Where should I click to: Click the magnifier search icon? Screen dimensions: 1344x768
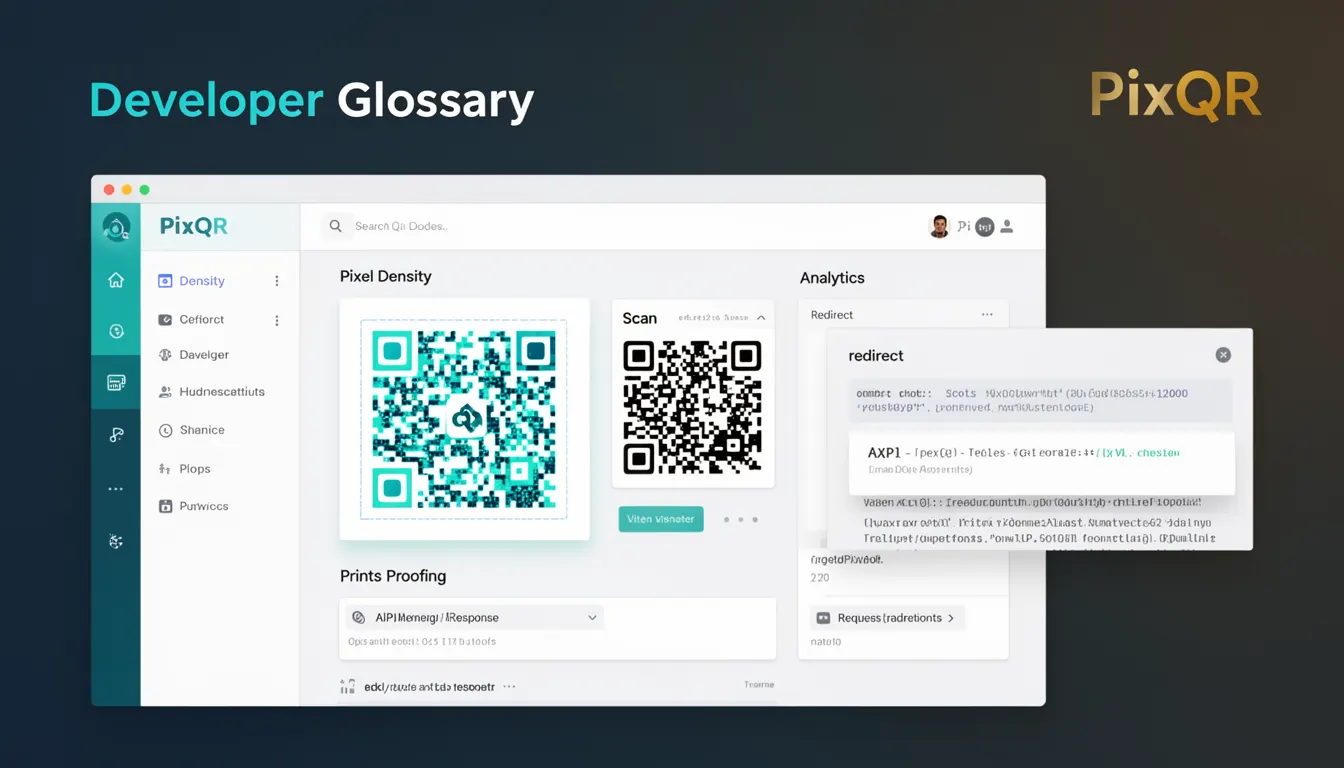336,226
